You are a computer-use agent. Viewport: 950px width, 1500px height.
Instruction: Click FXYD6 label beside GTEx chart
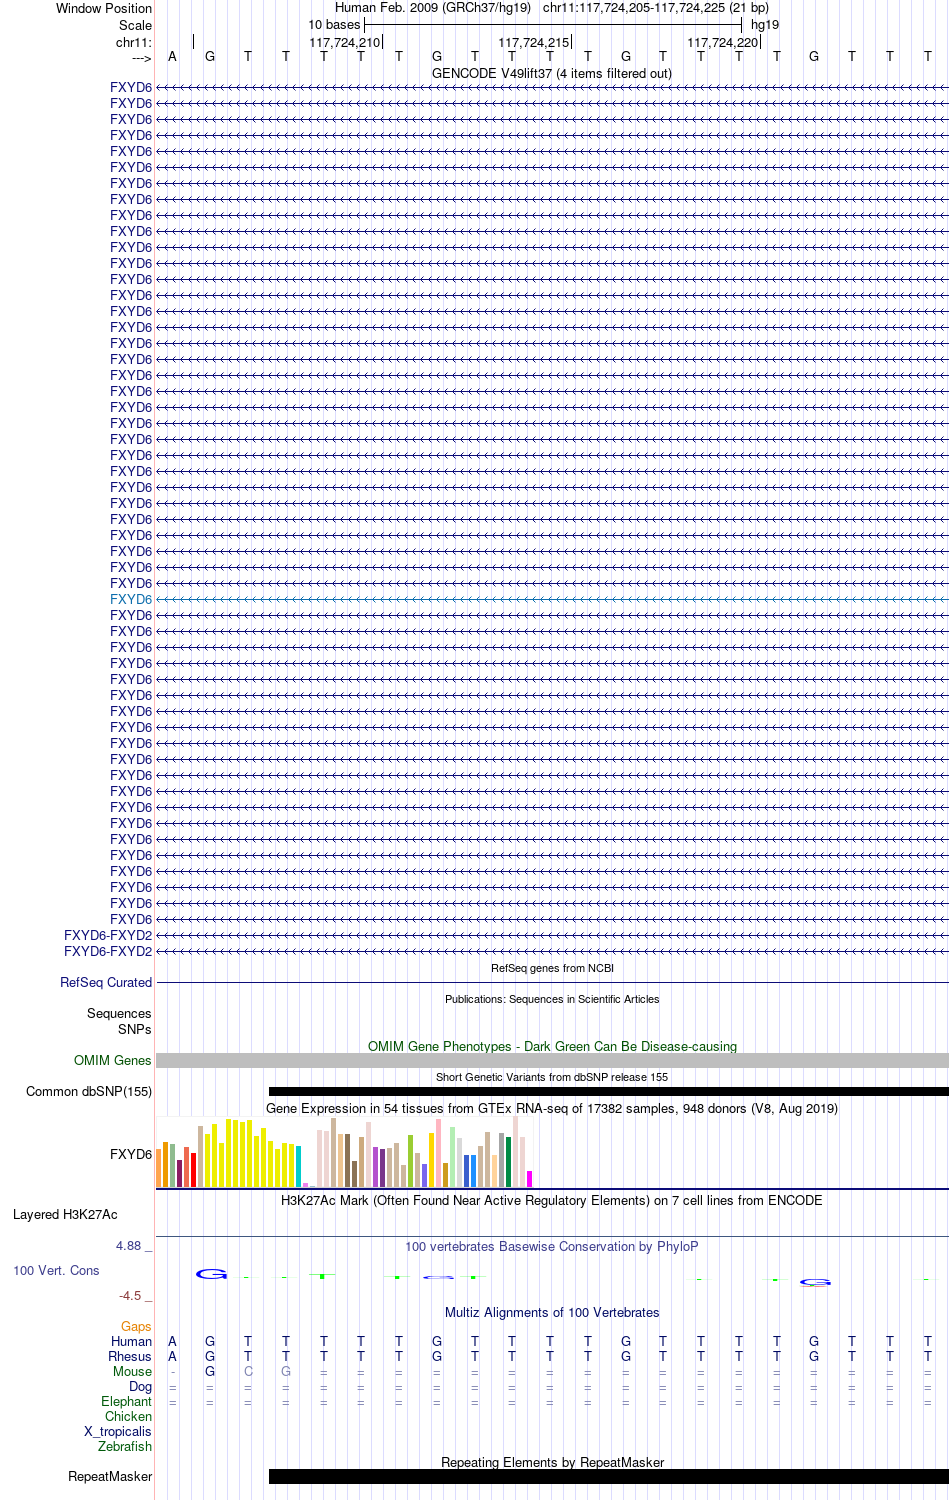click(131, 1154)
